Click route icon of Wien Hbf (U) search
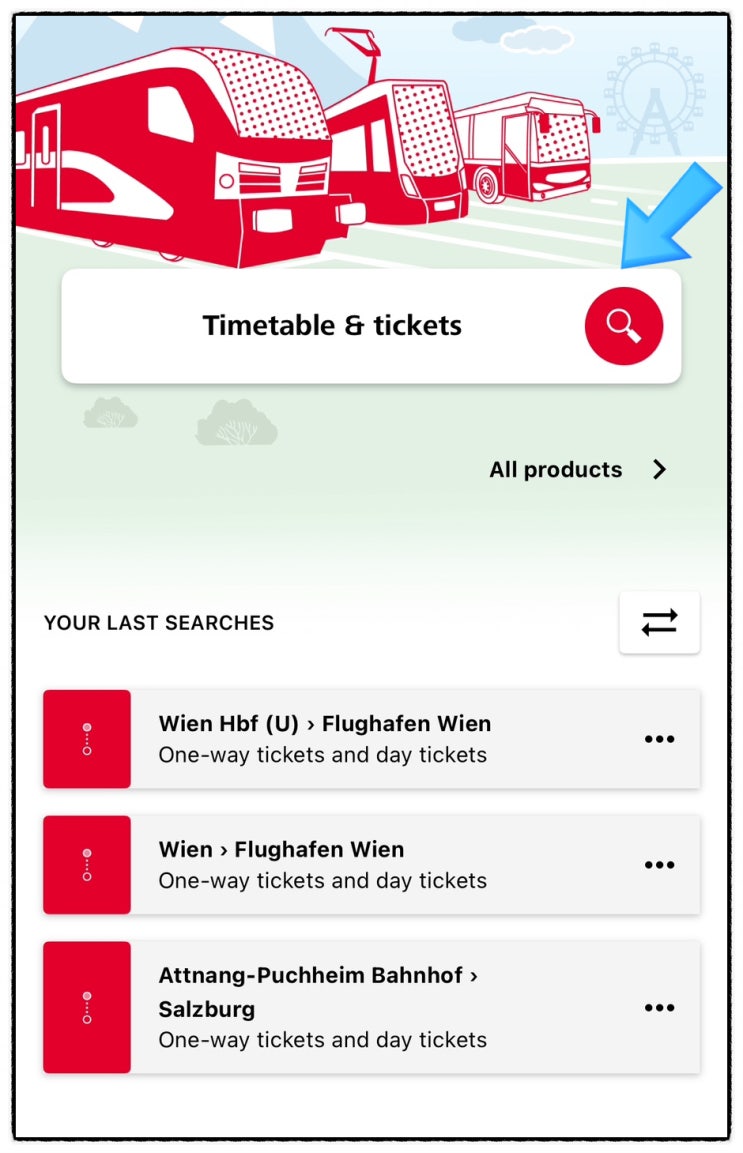Screen dimensions: 743x1153 click(x=87, y=739)
